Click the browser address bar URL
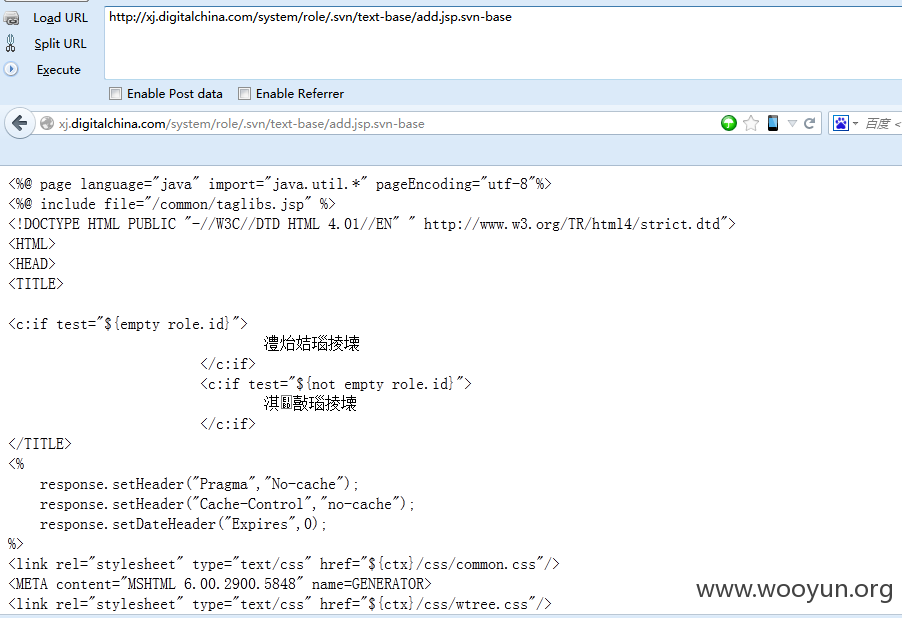Screen dimensions: 902x618 242,124
